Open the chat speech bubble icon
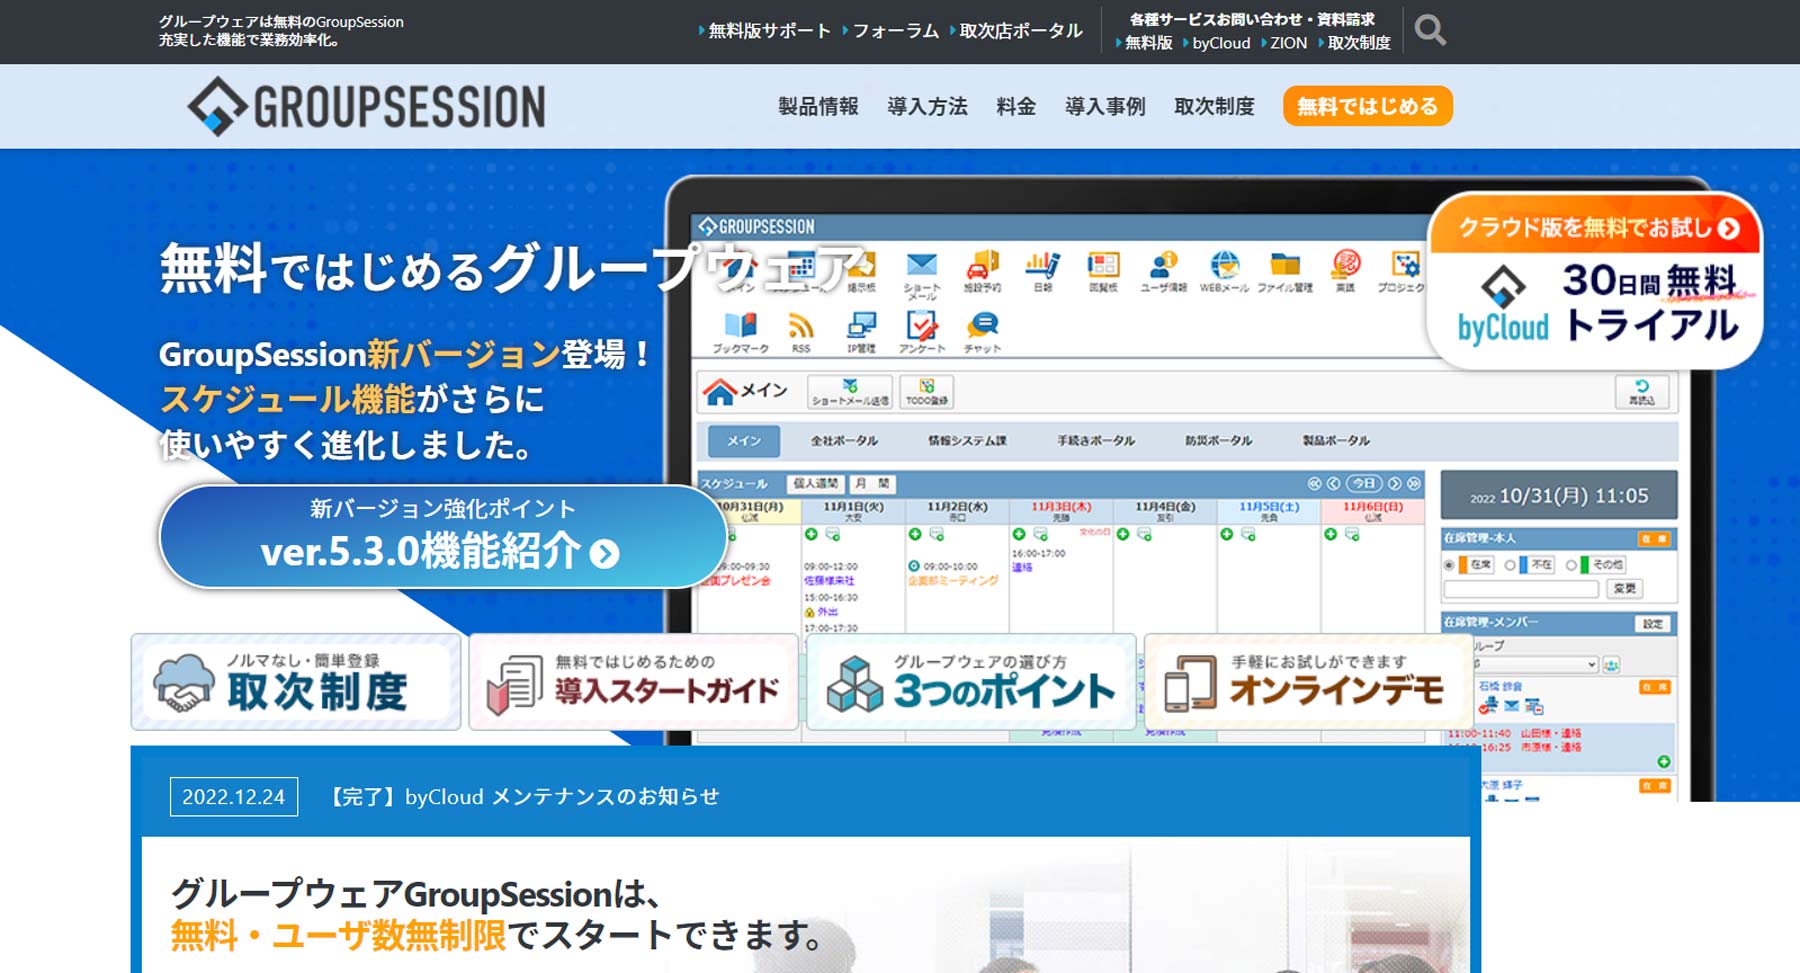The height and width of the screenshot is (973, 1800). (982, 326)
